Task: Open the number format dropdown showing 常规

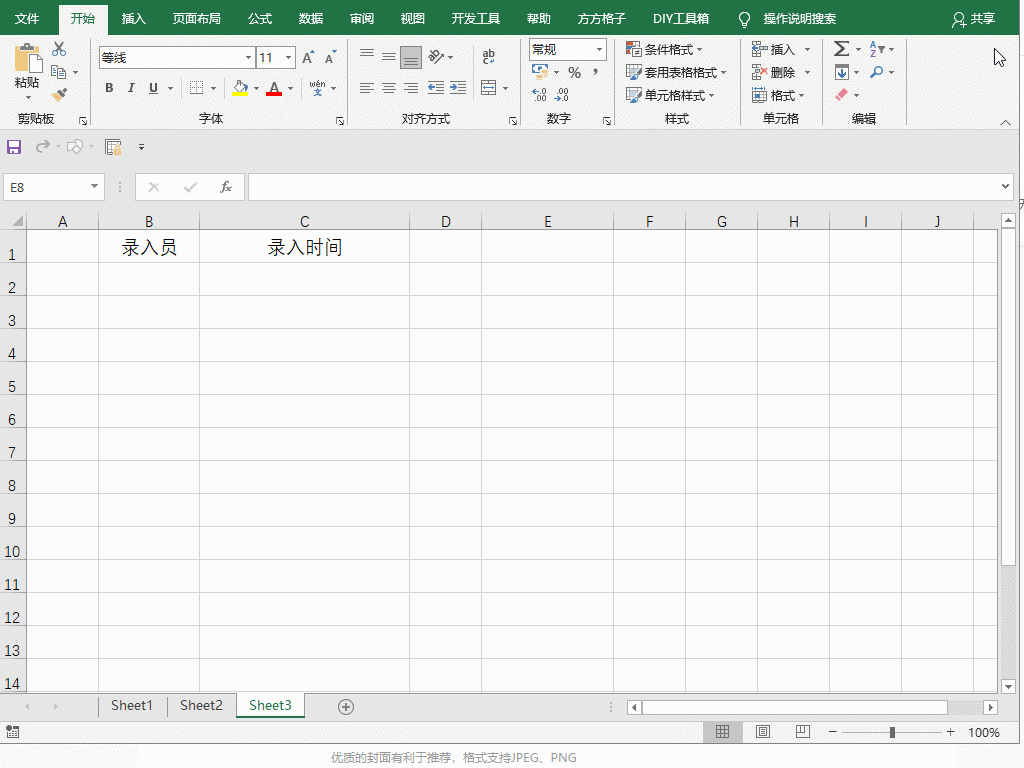Action: tap(599, 49)
